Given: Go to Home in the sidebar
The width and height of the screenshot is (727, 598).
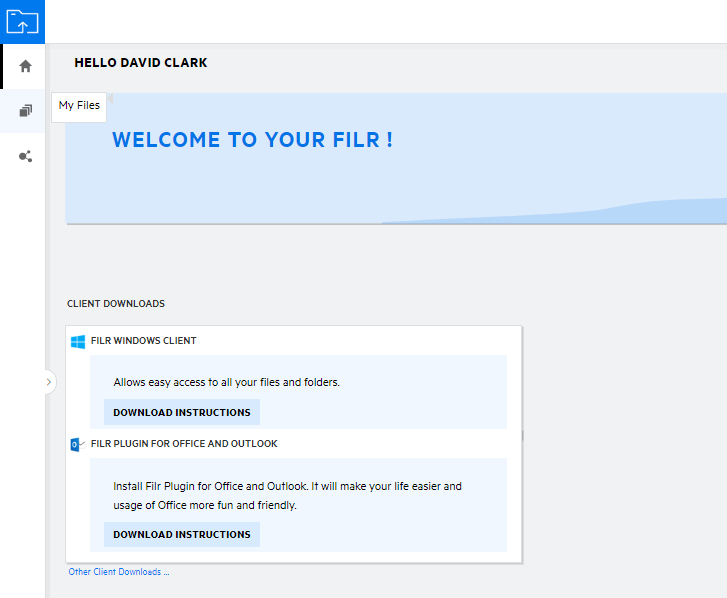Looking at the screenshot, I should 25,66.
